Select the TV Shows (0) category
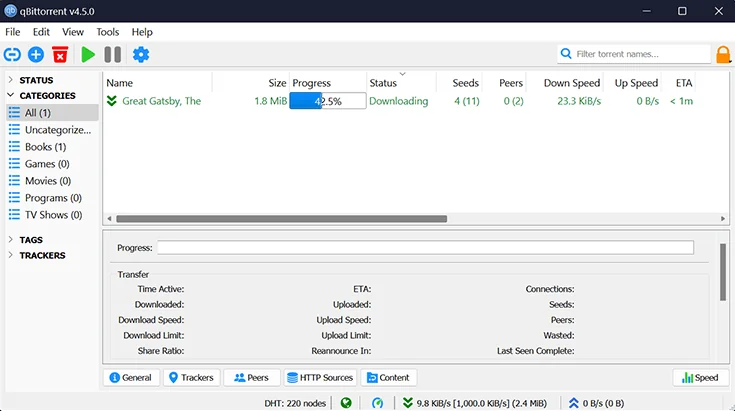This screenshot has width=735, height=411. click(x=52, y=215)
